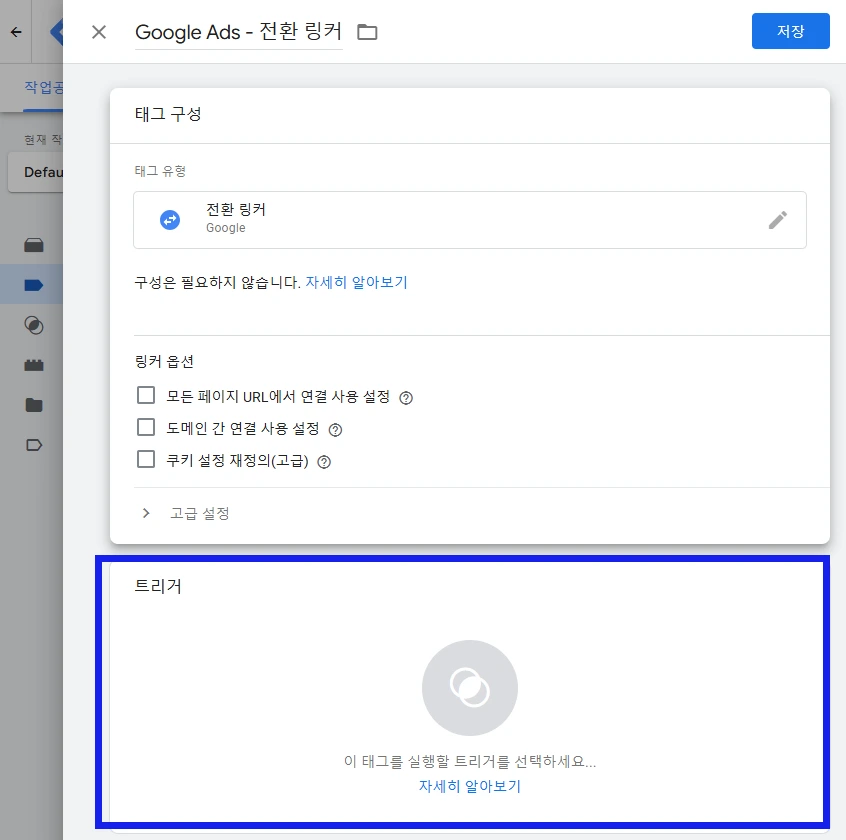Select the Tags icon in the left sidebar
This screenshot has width=846, height=840.
(33, 285)
